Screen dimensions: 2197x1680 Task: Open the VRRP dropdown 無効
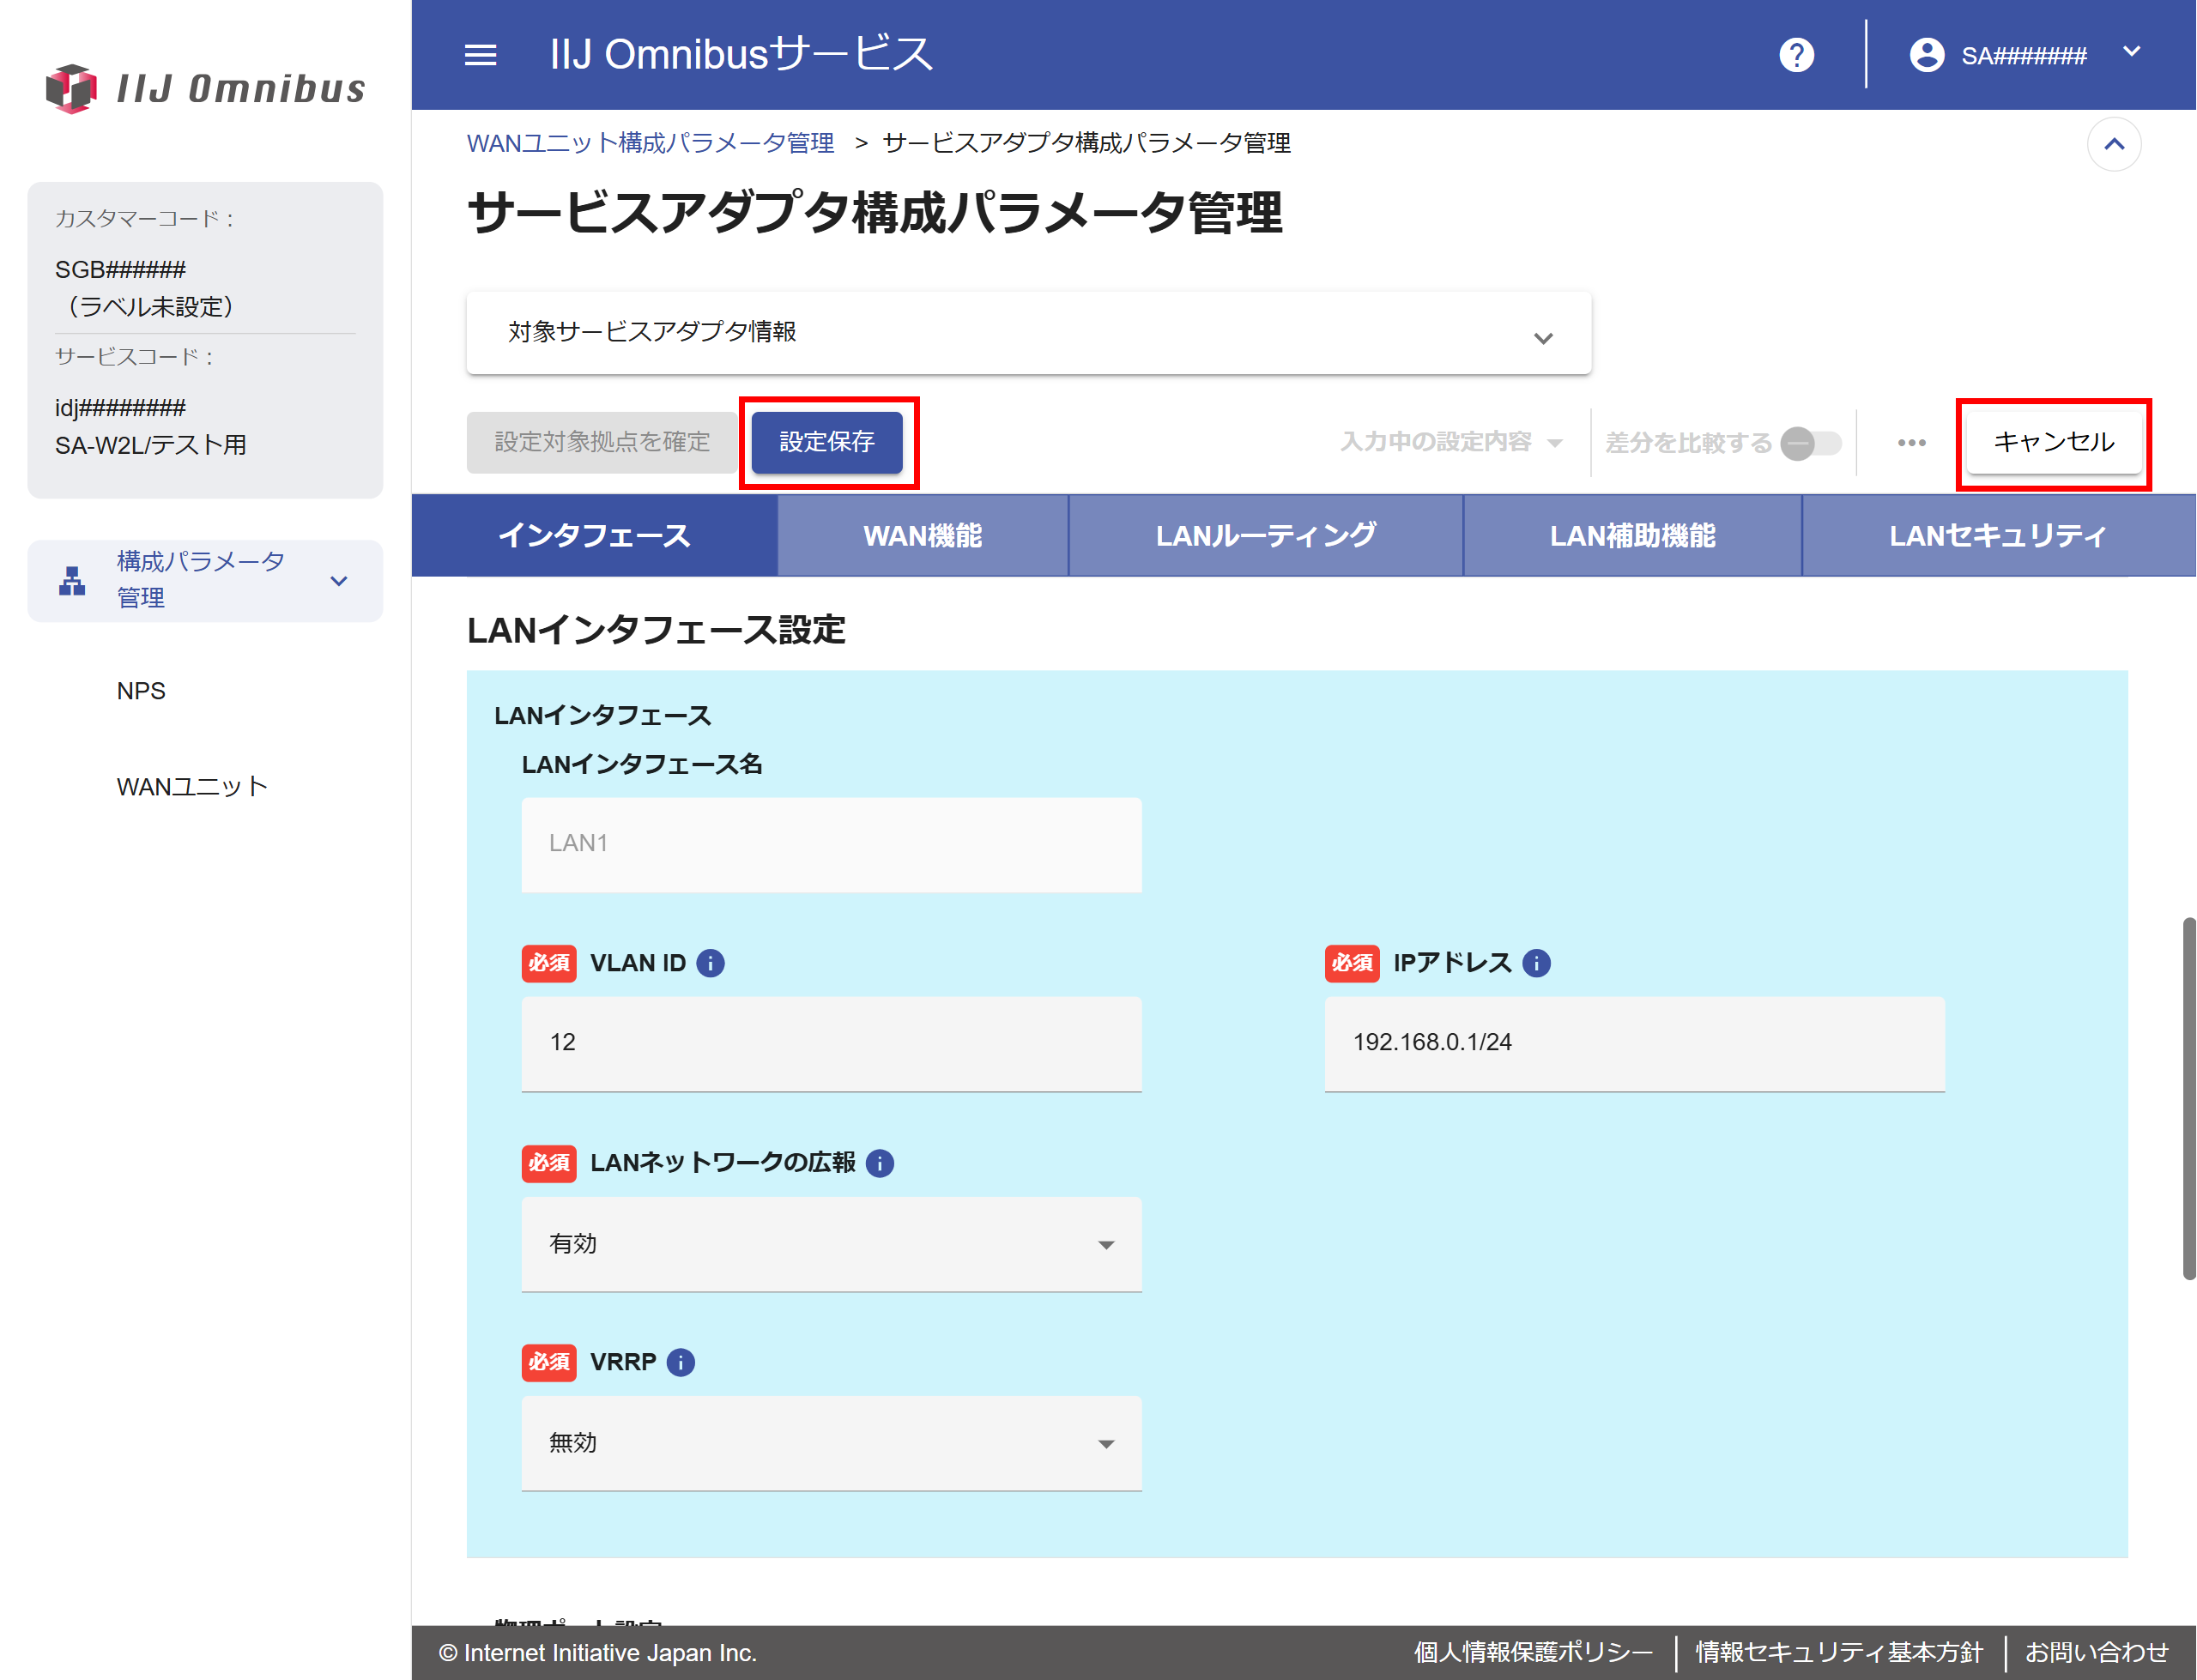tap(831, 1443)
